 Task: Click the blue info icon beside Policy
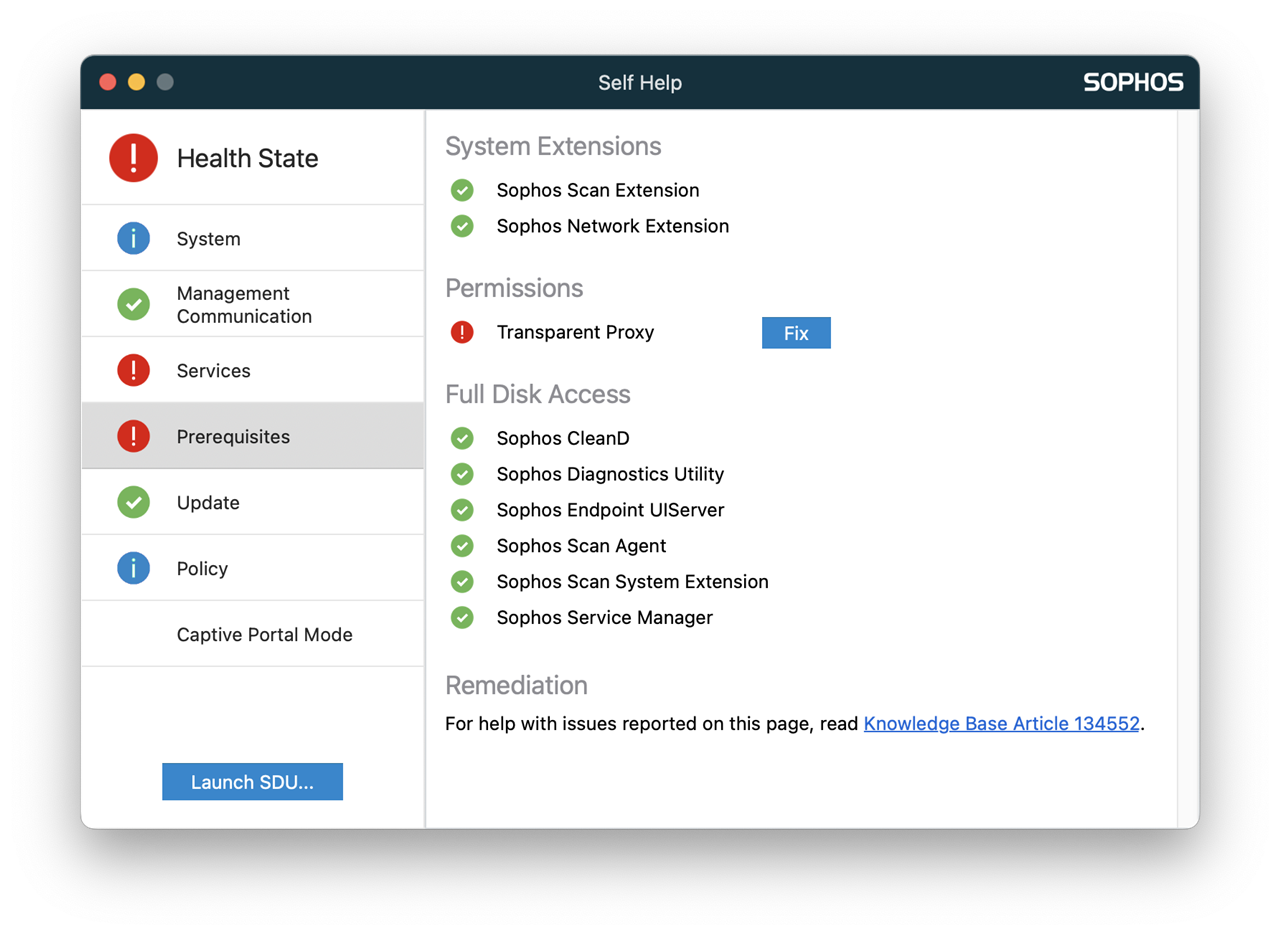[x=134, y=568]
